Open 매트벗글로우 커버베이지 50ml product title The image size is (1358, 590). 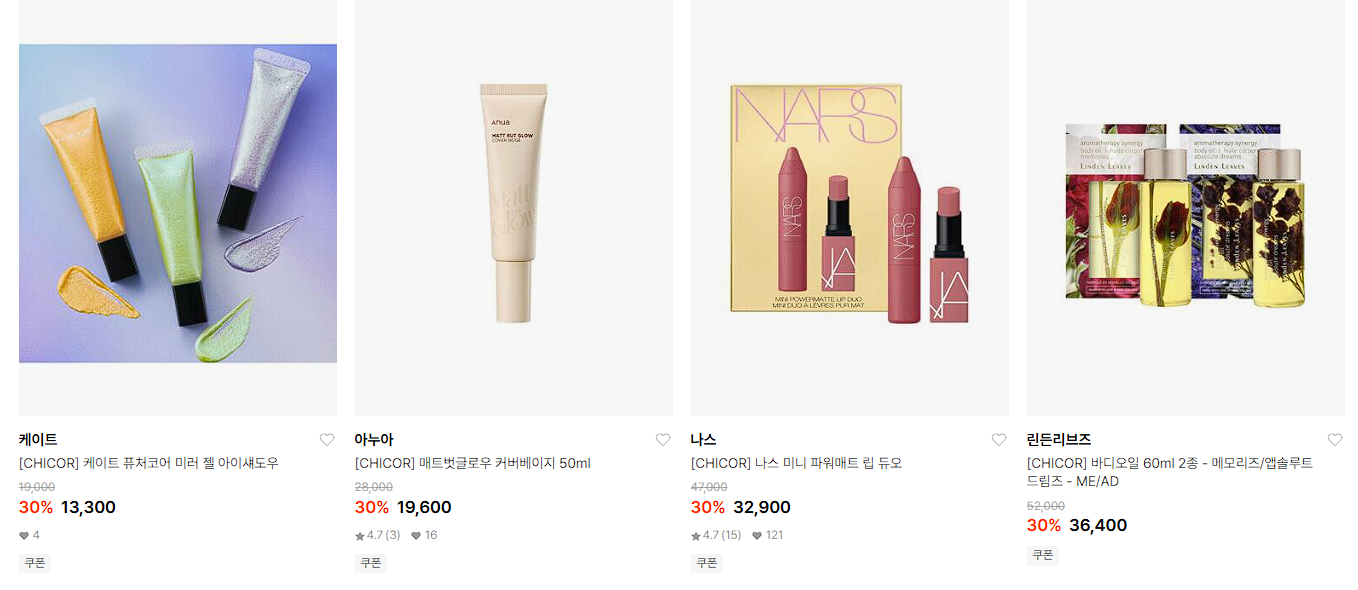click(473, 463)
